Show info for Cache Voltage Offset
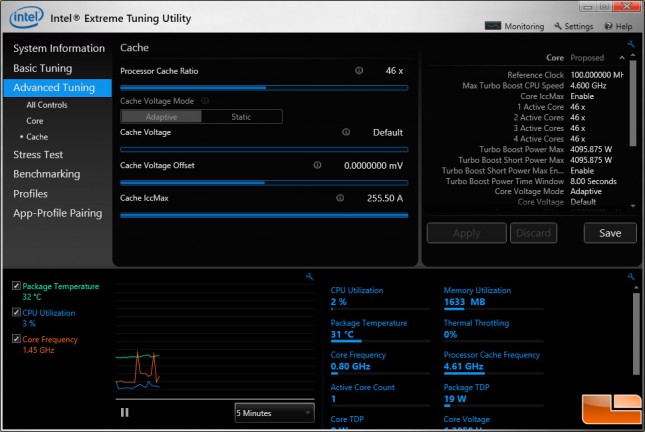The height and width of the screenshot is (432, 645). coord(317,165)
